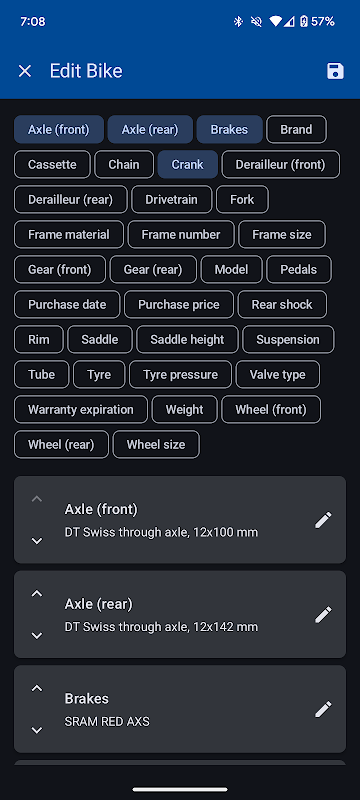Screen dimensions: 360x800
Task: Add the Wheel size attribute
Action: pos(156,444)
